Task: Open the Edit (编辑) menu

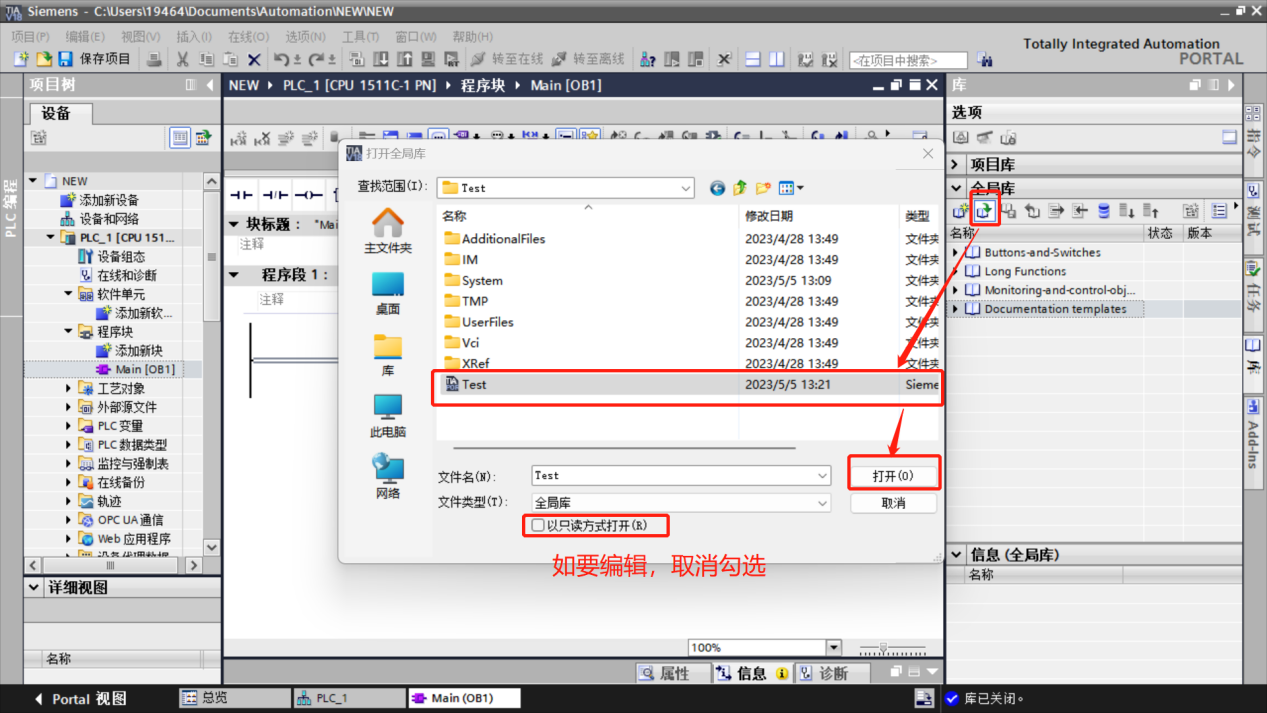Action: (85, 37)
